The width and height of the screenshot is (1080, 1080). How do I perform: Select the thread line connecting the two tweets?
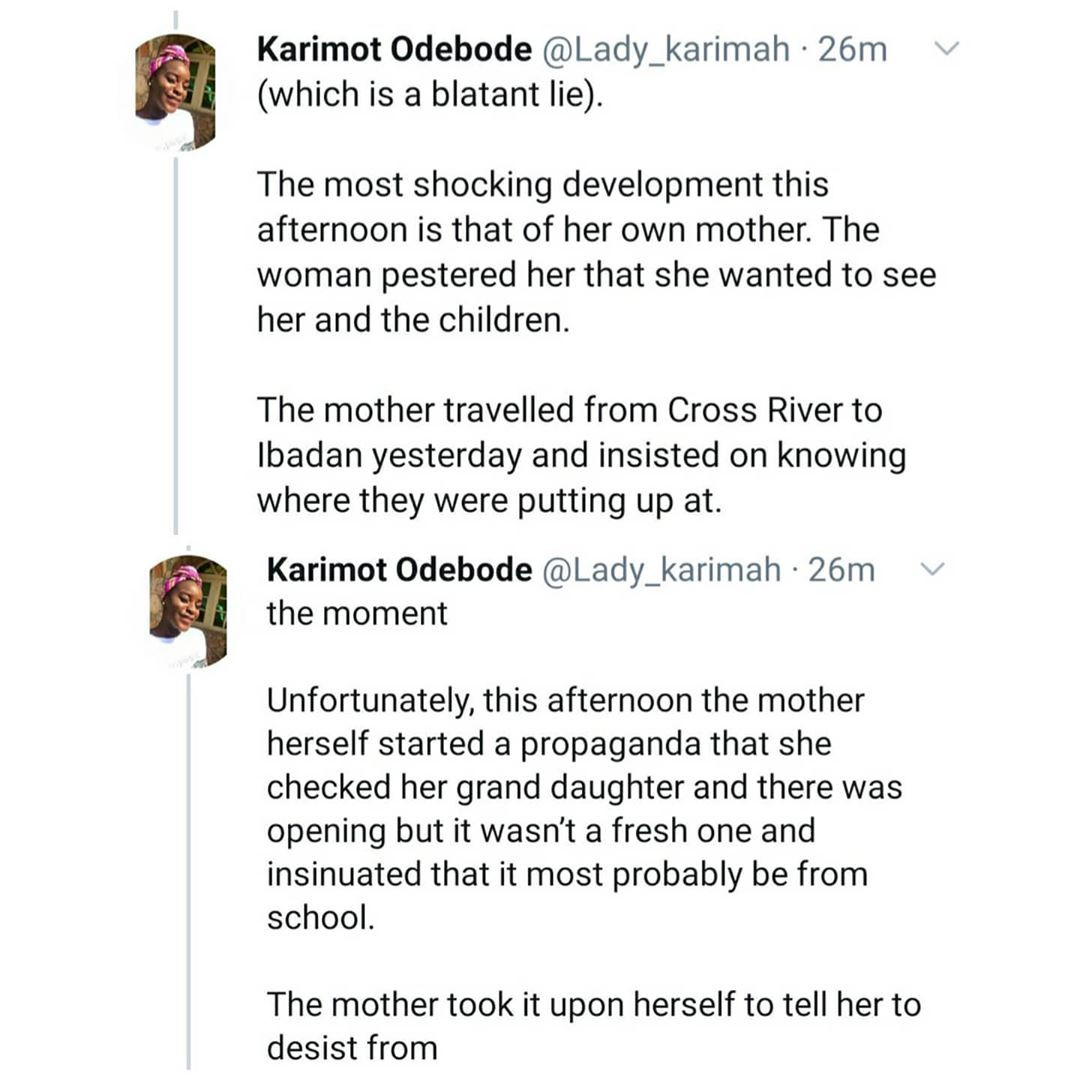176,344
